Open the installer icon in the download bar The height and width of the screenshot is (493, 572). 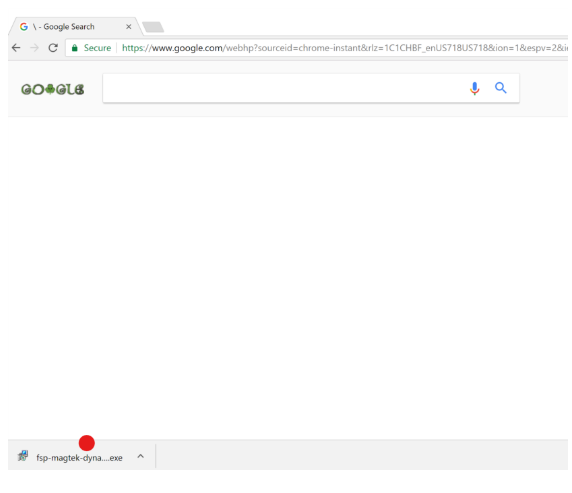tap(23, 456)
